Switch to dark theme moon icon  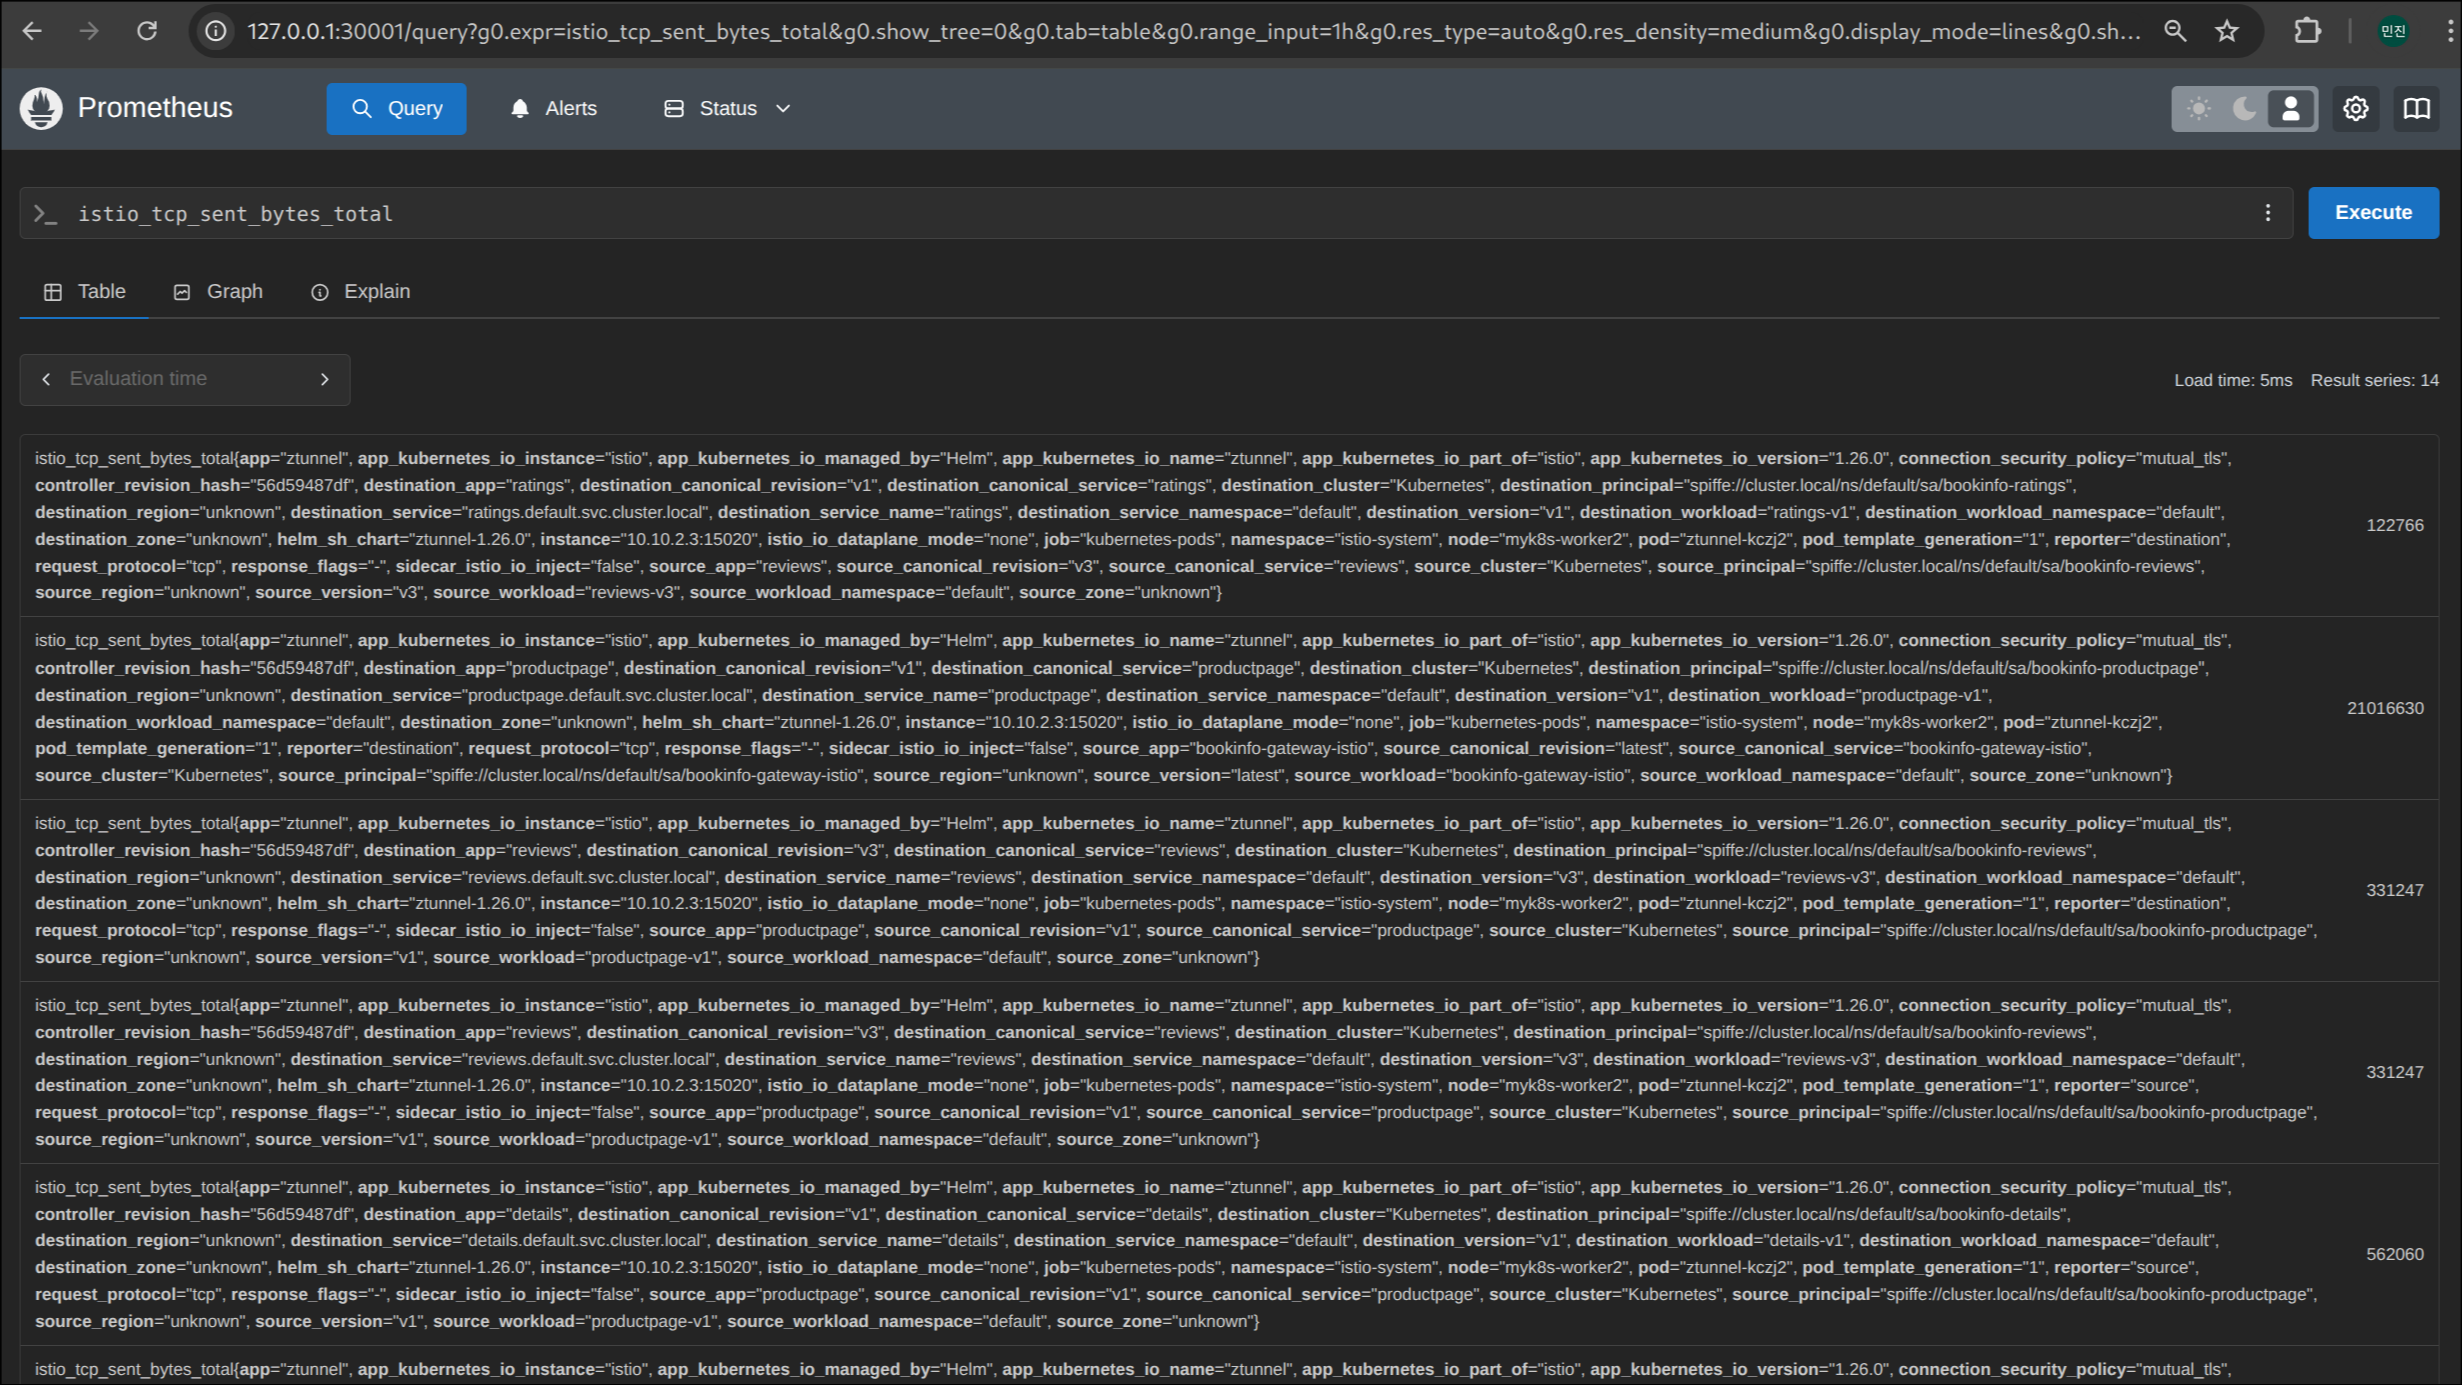click(2245, 108)
